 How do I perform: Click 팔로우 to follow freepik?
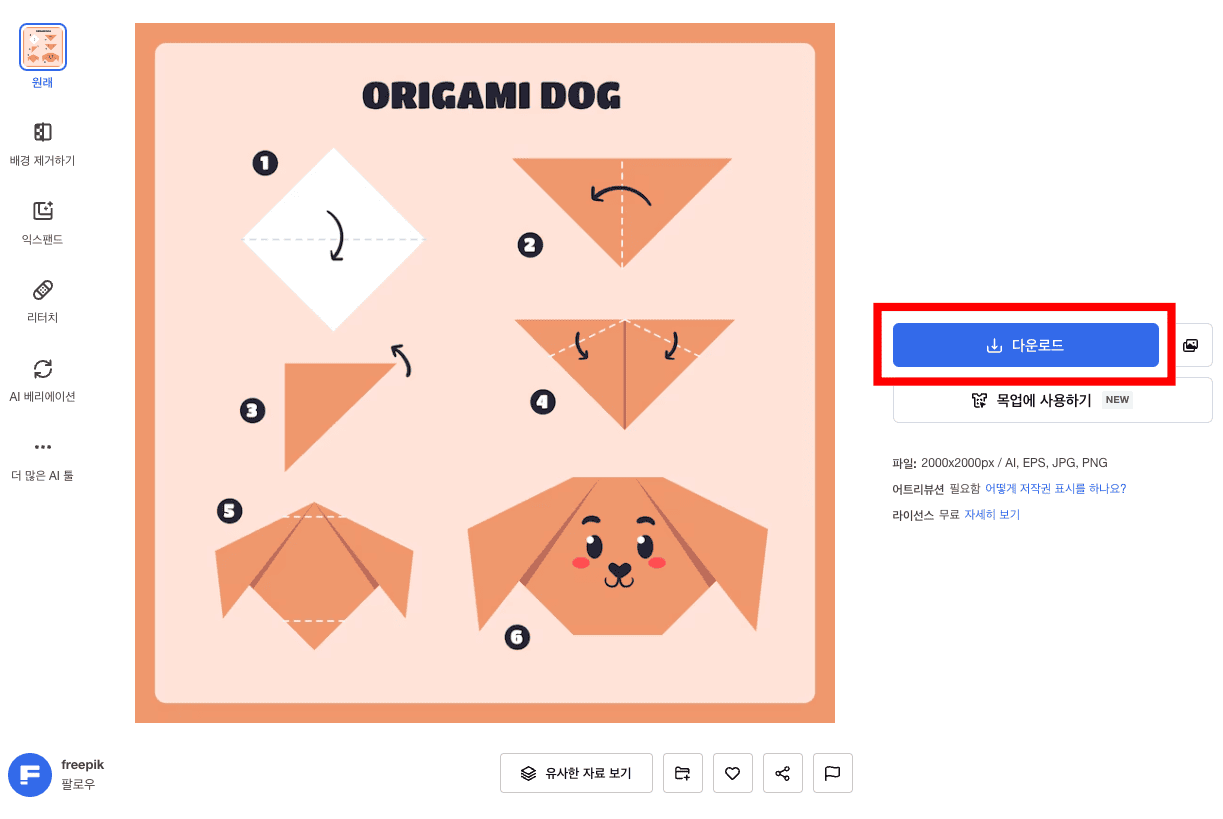[78, 785]
